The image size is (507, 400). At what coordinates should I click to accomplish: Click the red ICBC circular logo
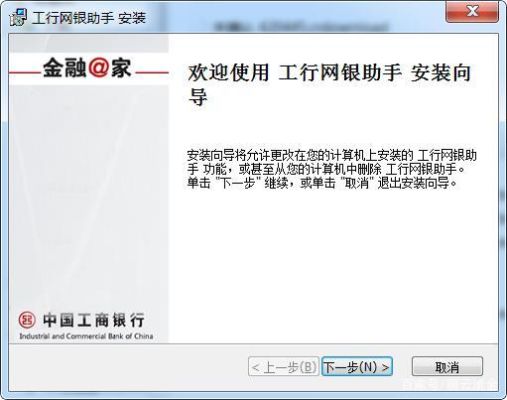point(27,321)
